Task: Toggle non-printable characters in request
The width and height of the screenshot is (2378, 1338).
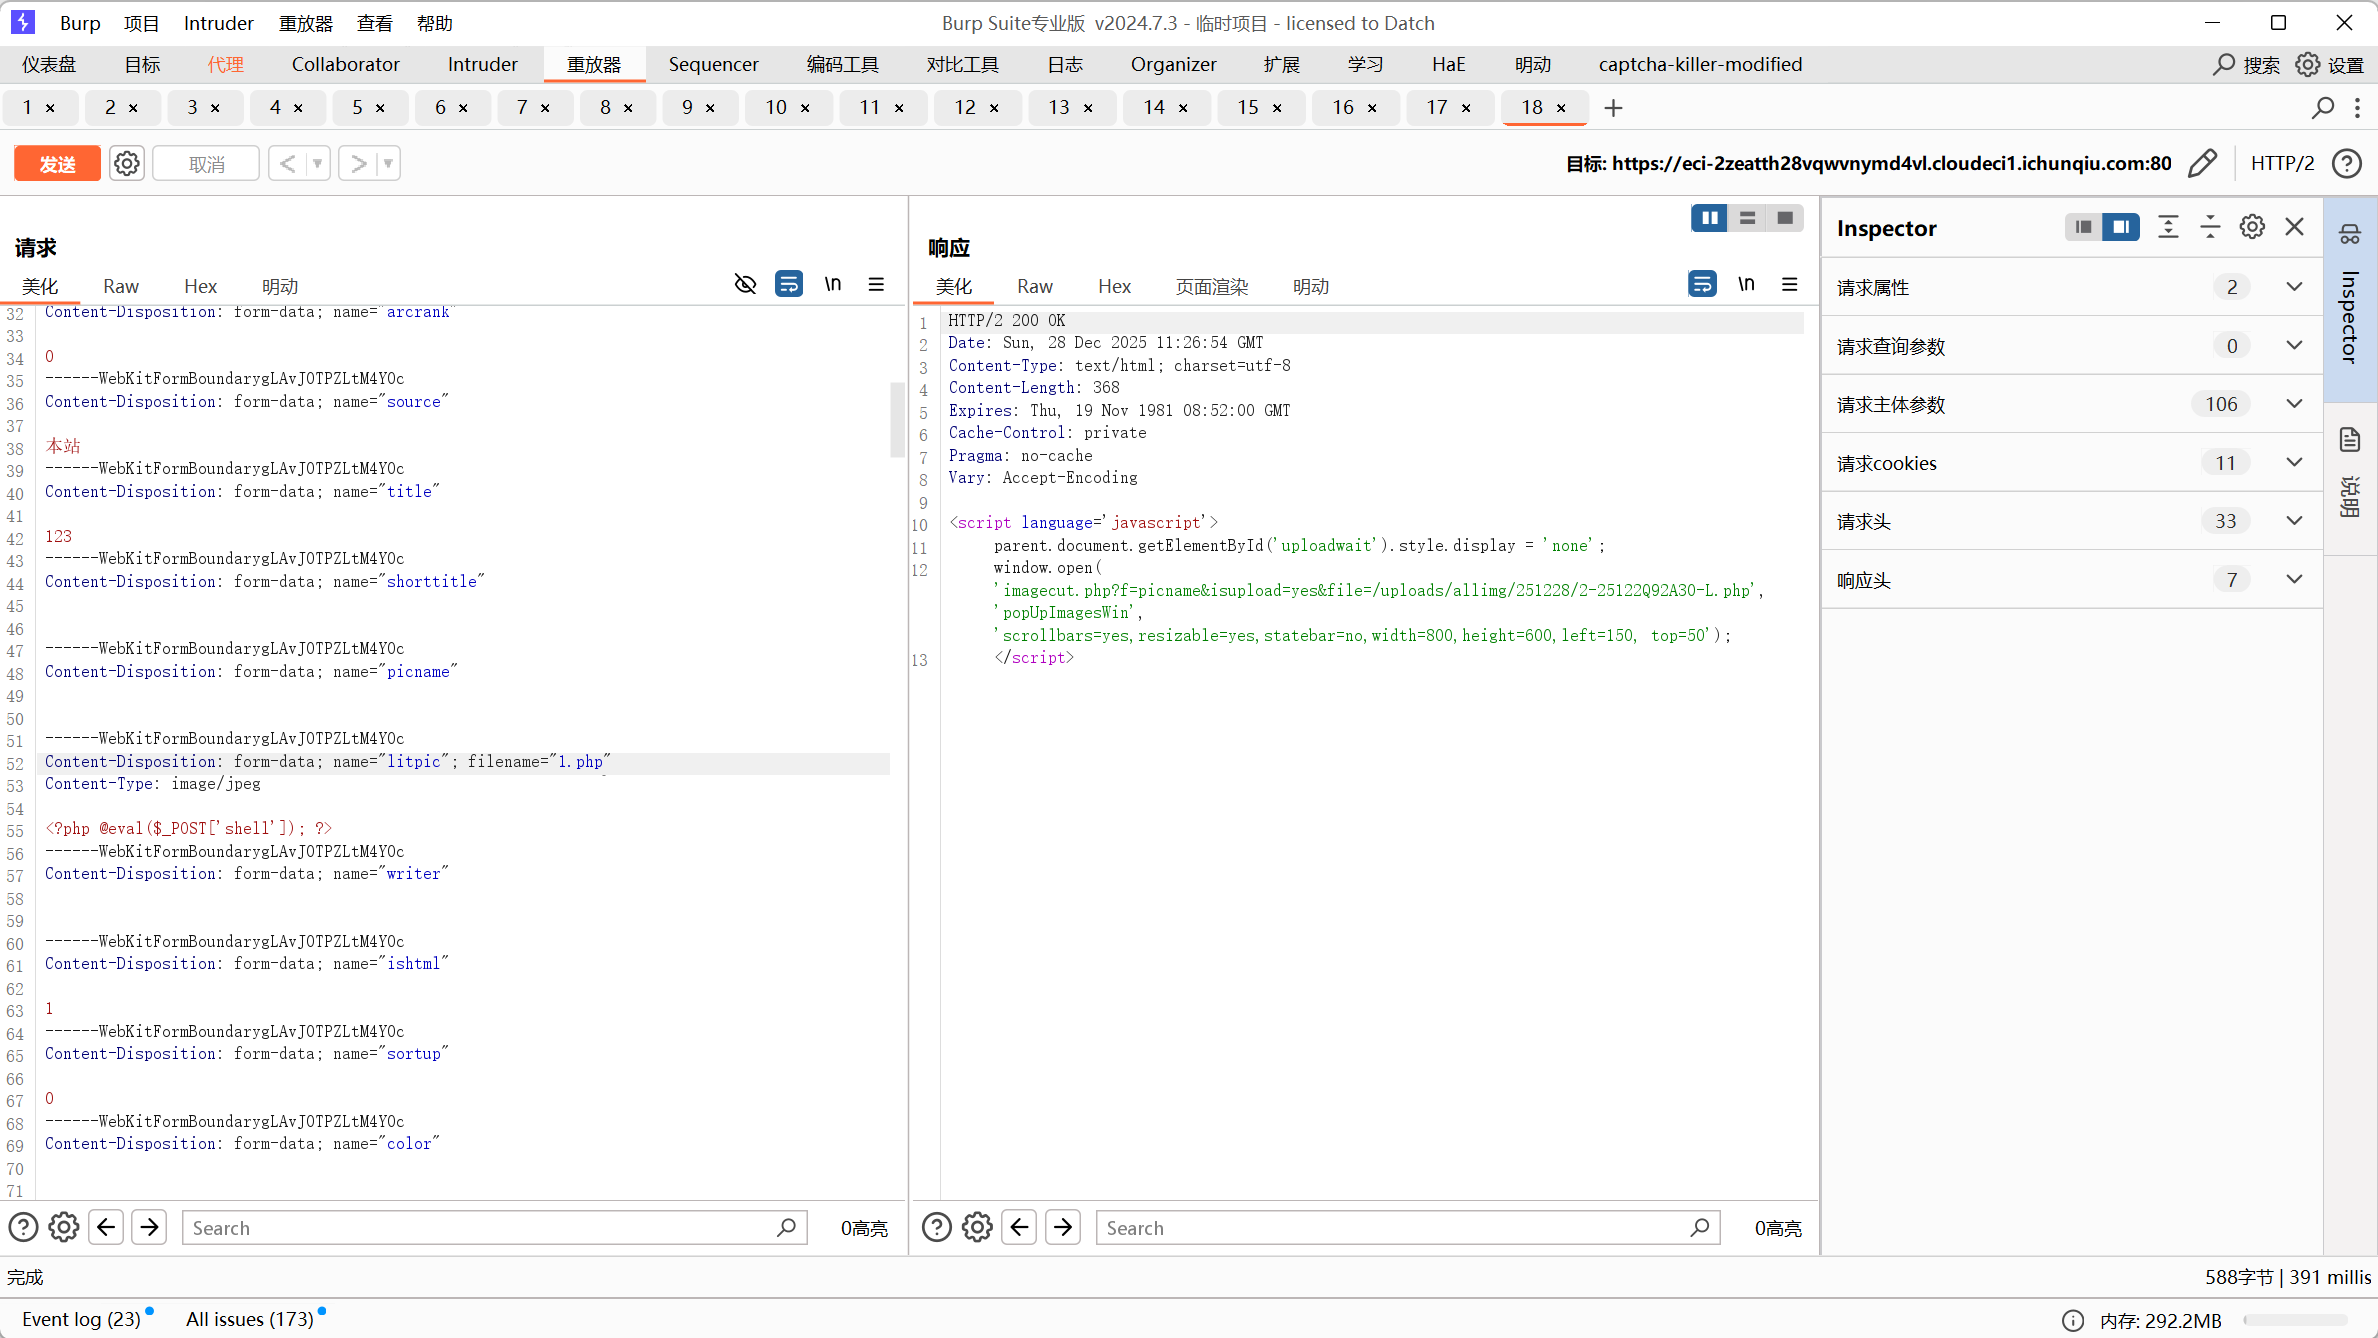Action: [832, 285]
